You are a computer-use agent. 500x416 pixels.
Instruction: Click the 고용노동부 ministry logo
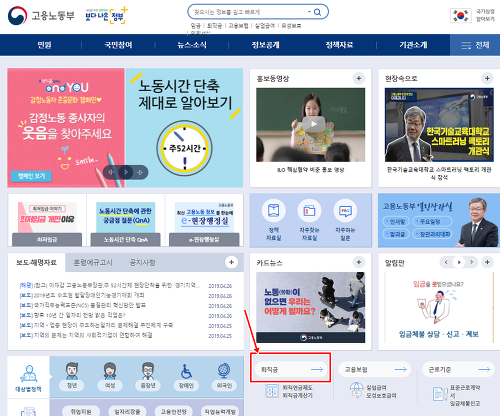41,15
